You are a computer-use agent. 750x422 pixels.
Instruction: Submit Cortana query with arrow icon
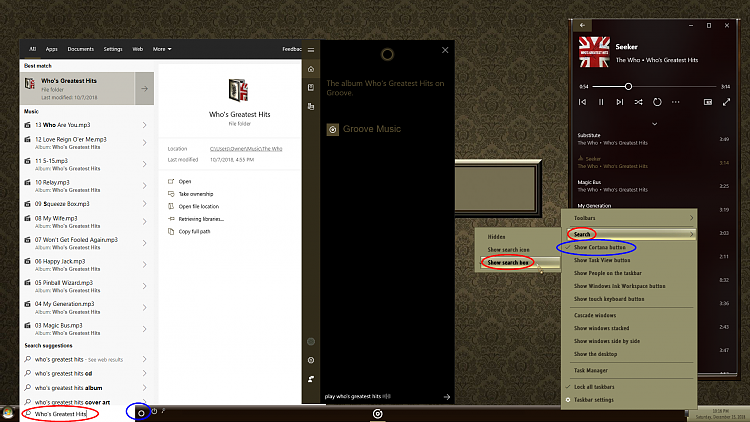click(x=447, y=397)
